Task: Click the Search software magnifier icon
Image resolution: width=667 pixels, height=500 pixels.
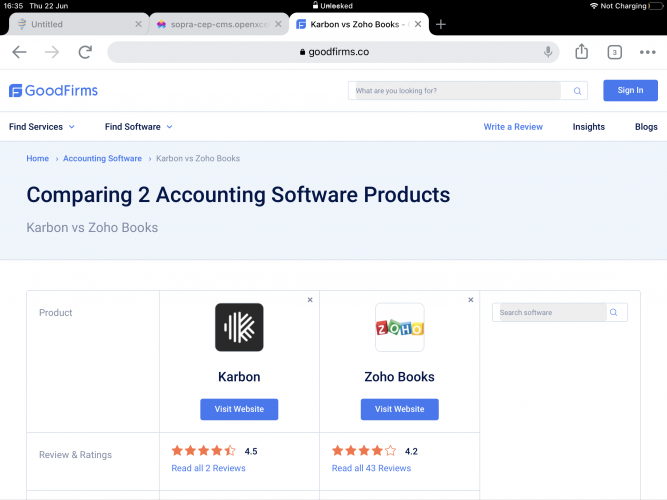Action: click(x=613, y=312)
